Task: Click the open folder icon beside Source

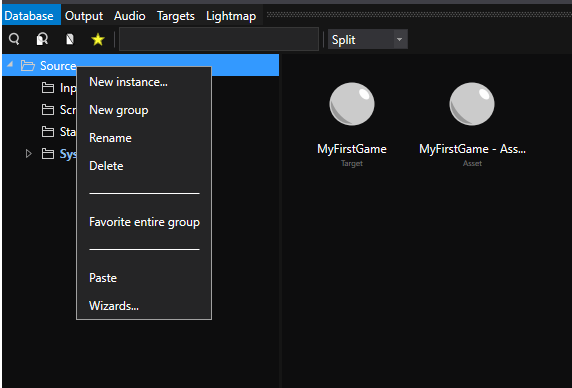Action: (x=28, y=66)
